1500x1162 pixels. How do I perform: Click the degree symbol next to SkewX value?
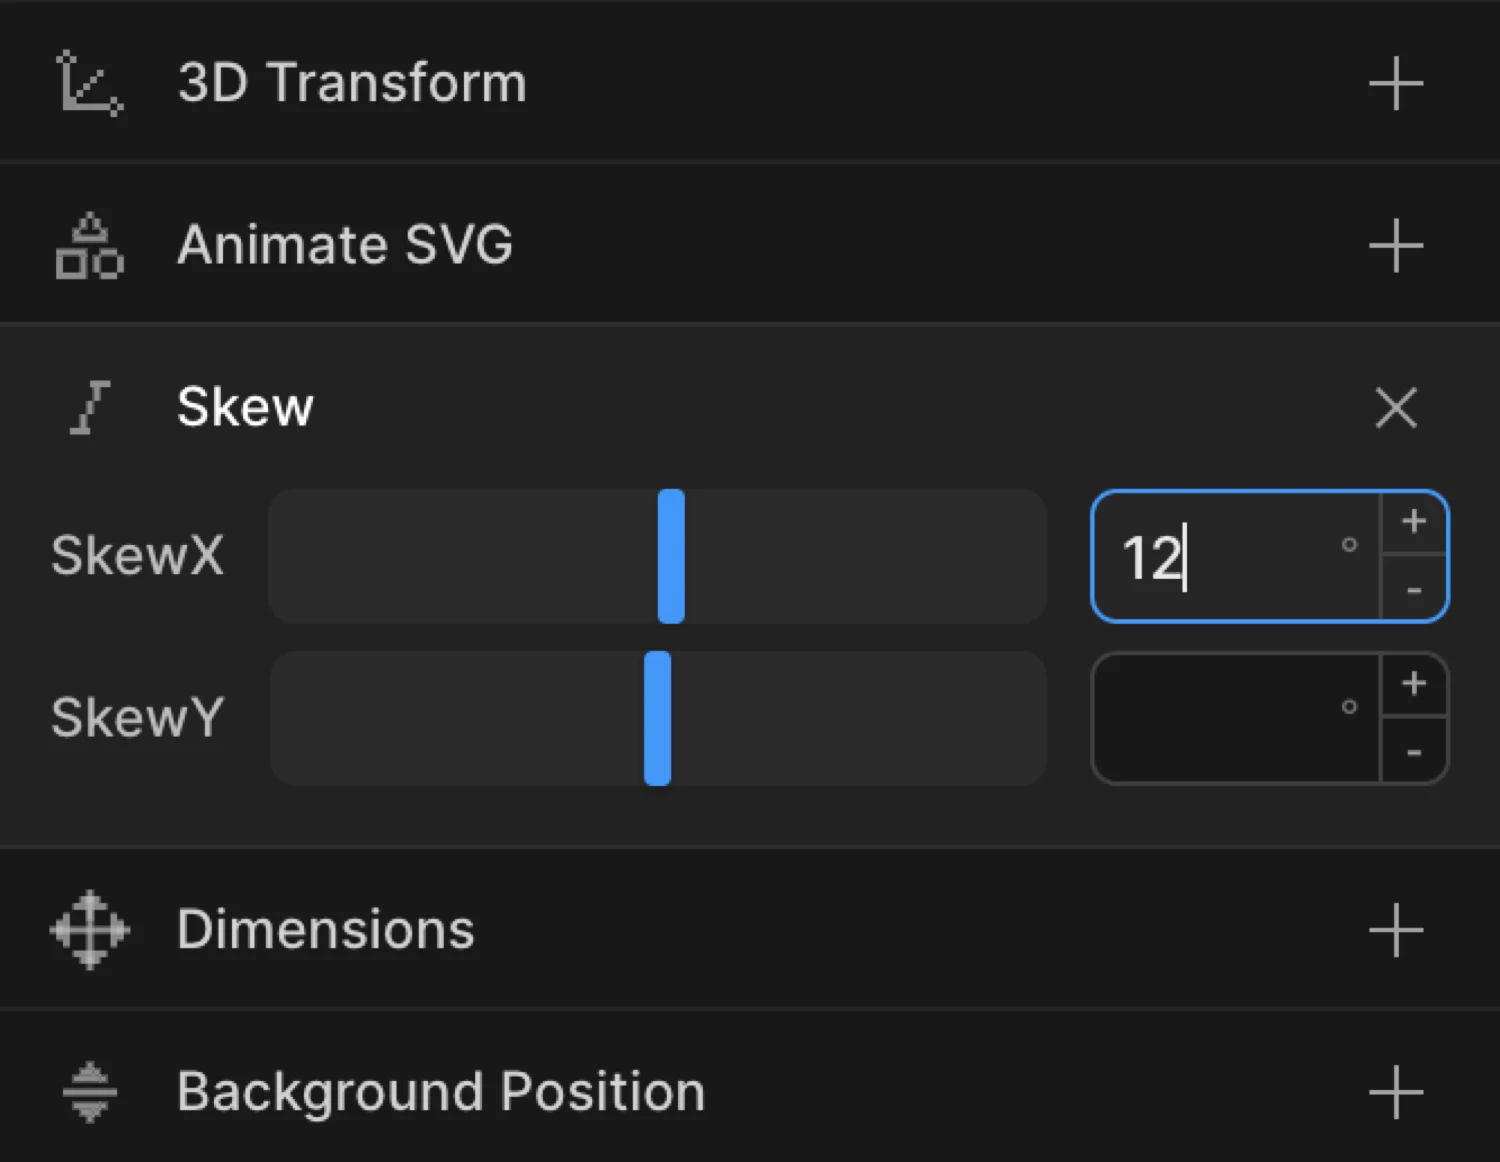click(x=1349, y=545)
